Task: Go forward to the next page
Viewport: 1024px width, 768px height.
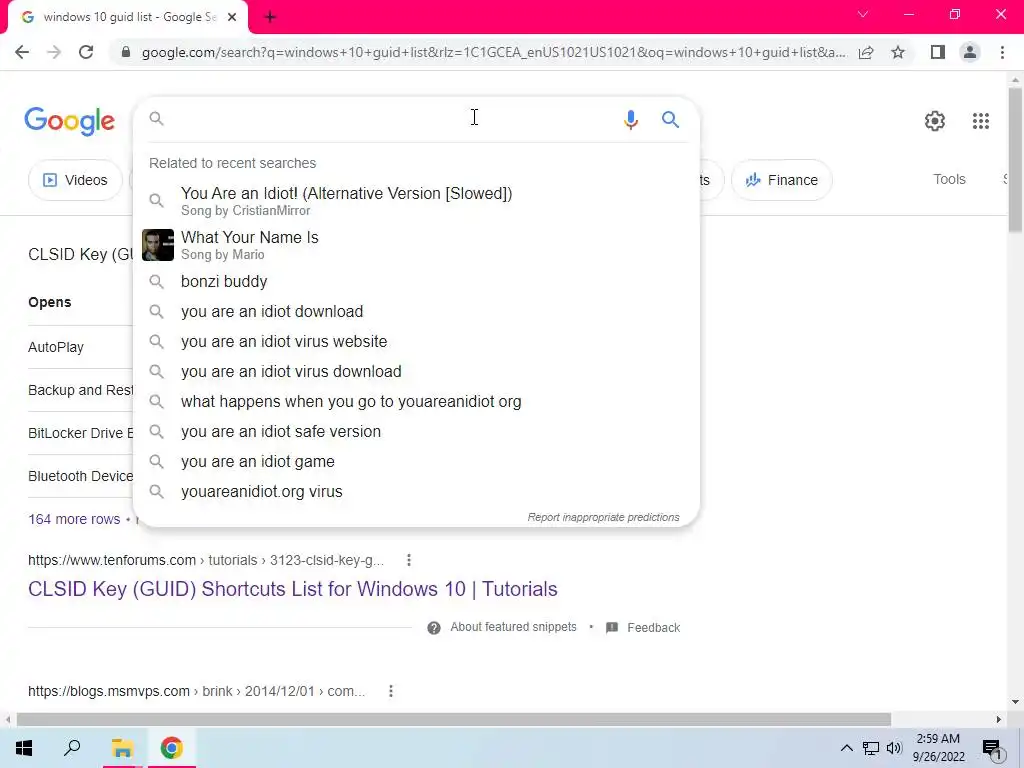Action: click(x=54, y=52)
